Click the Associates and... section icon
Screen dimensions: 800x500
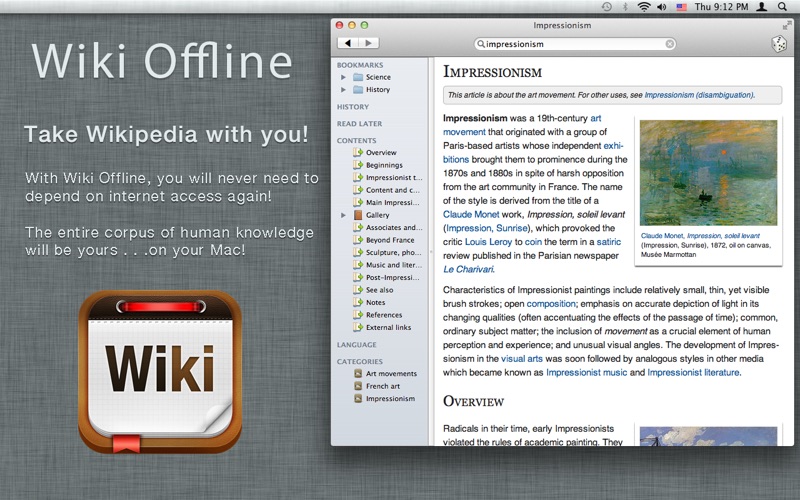[x=358, y=227]
